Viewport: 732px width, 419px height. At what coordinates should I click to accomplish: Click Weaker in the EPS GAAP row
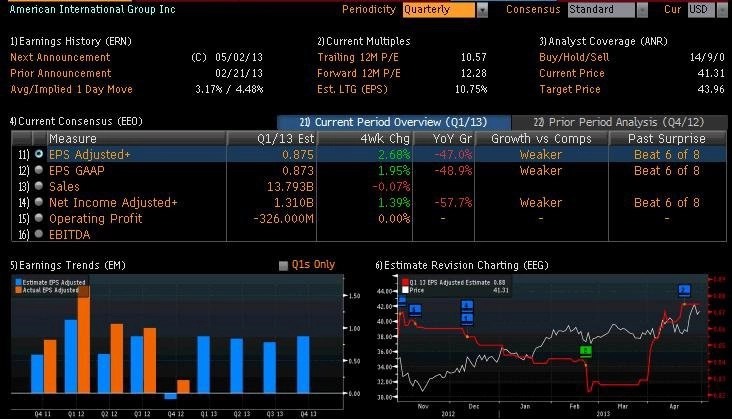click(x=541, y=171)
